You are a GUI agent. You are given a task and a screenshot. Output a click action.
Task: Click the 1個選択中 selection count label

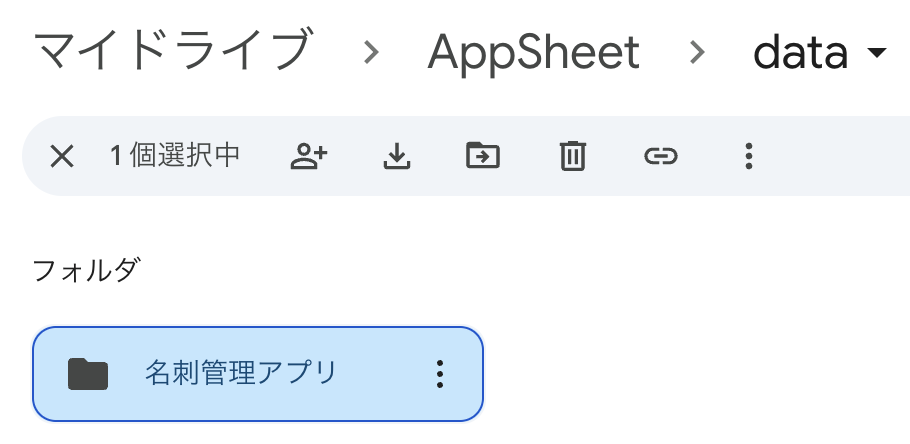[174, 156]
